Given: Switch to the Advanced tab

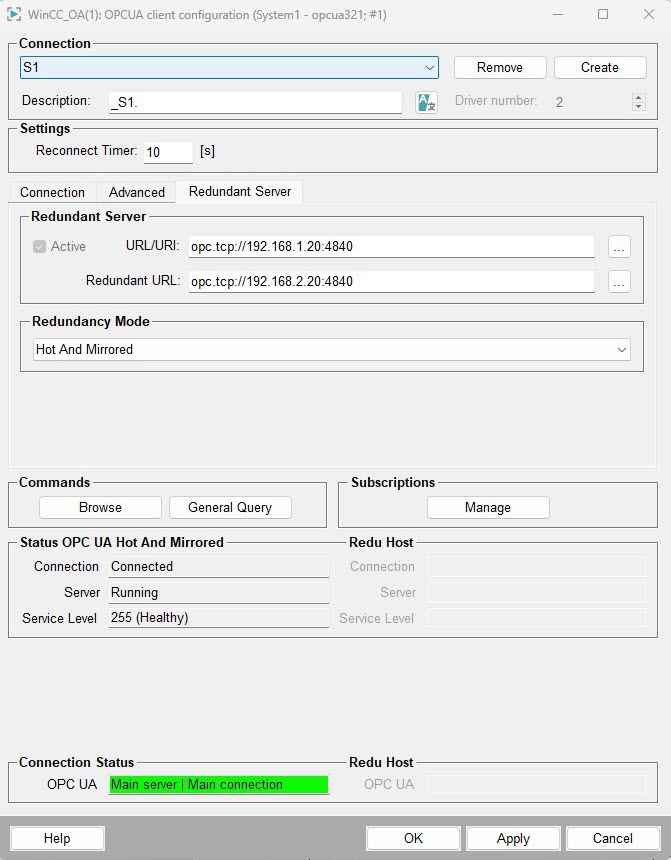Looking at the screenshot, I should pyautogui.click(x=137, y=192).
